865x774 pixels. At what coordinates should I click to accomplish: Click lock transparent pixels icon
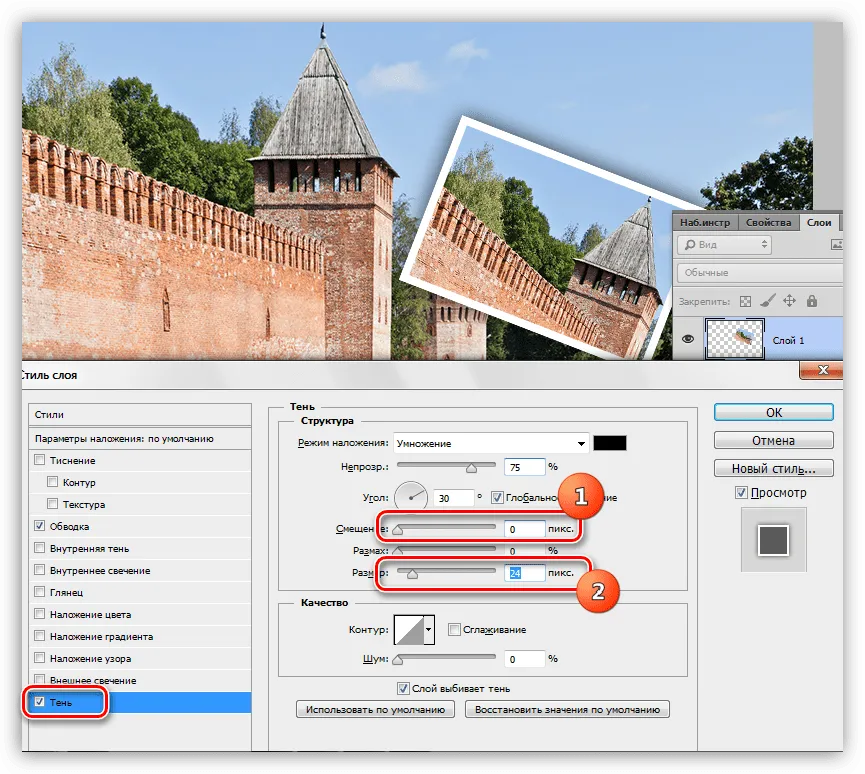click(x=745, y=301)
